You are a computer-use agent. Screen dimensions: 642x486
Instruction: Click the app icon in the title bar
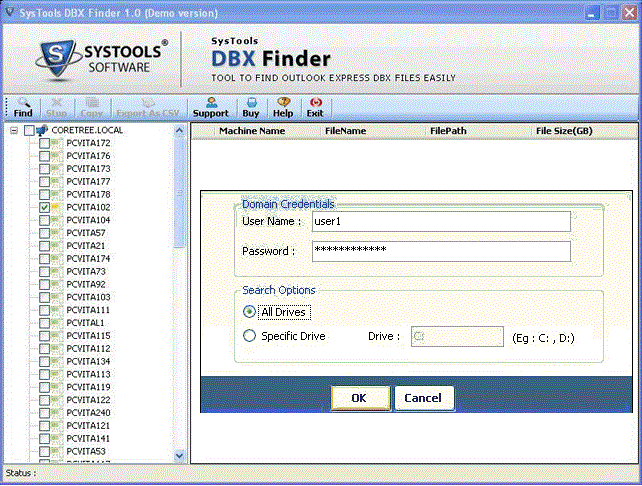[x=10, y=12]
